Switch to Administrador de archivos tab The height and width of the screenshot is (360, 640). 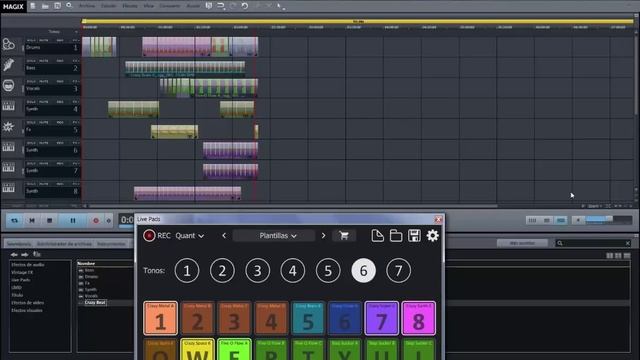click(x=64, y=244)
